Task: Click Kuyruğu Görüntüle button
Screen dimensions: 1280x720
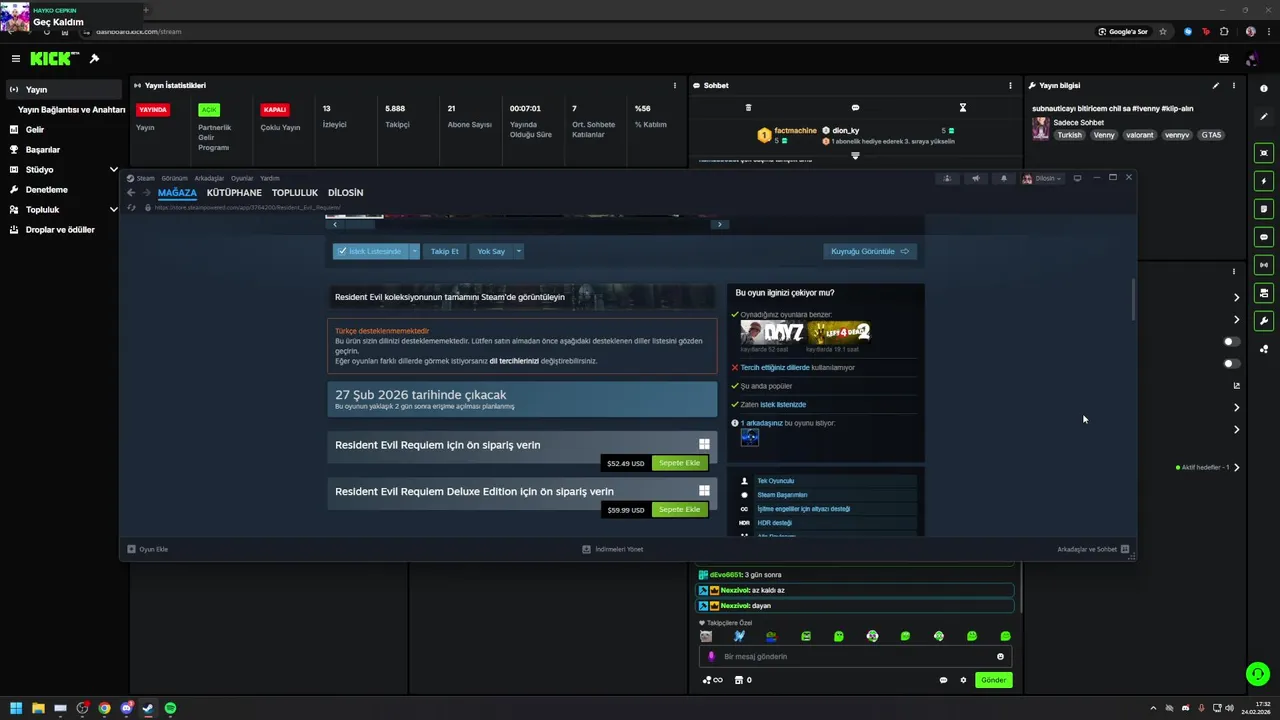Action: tap(870, 251)
